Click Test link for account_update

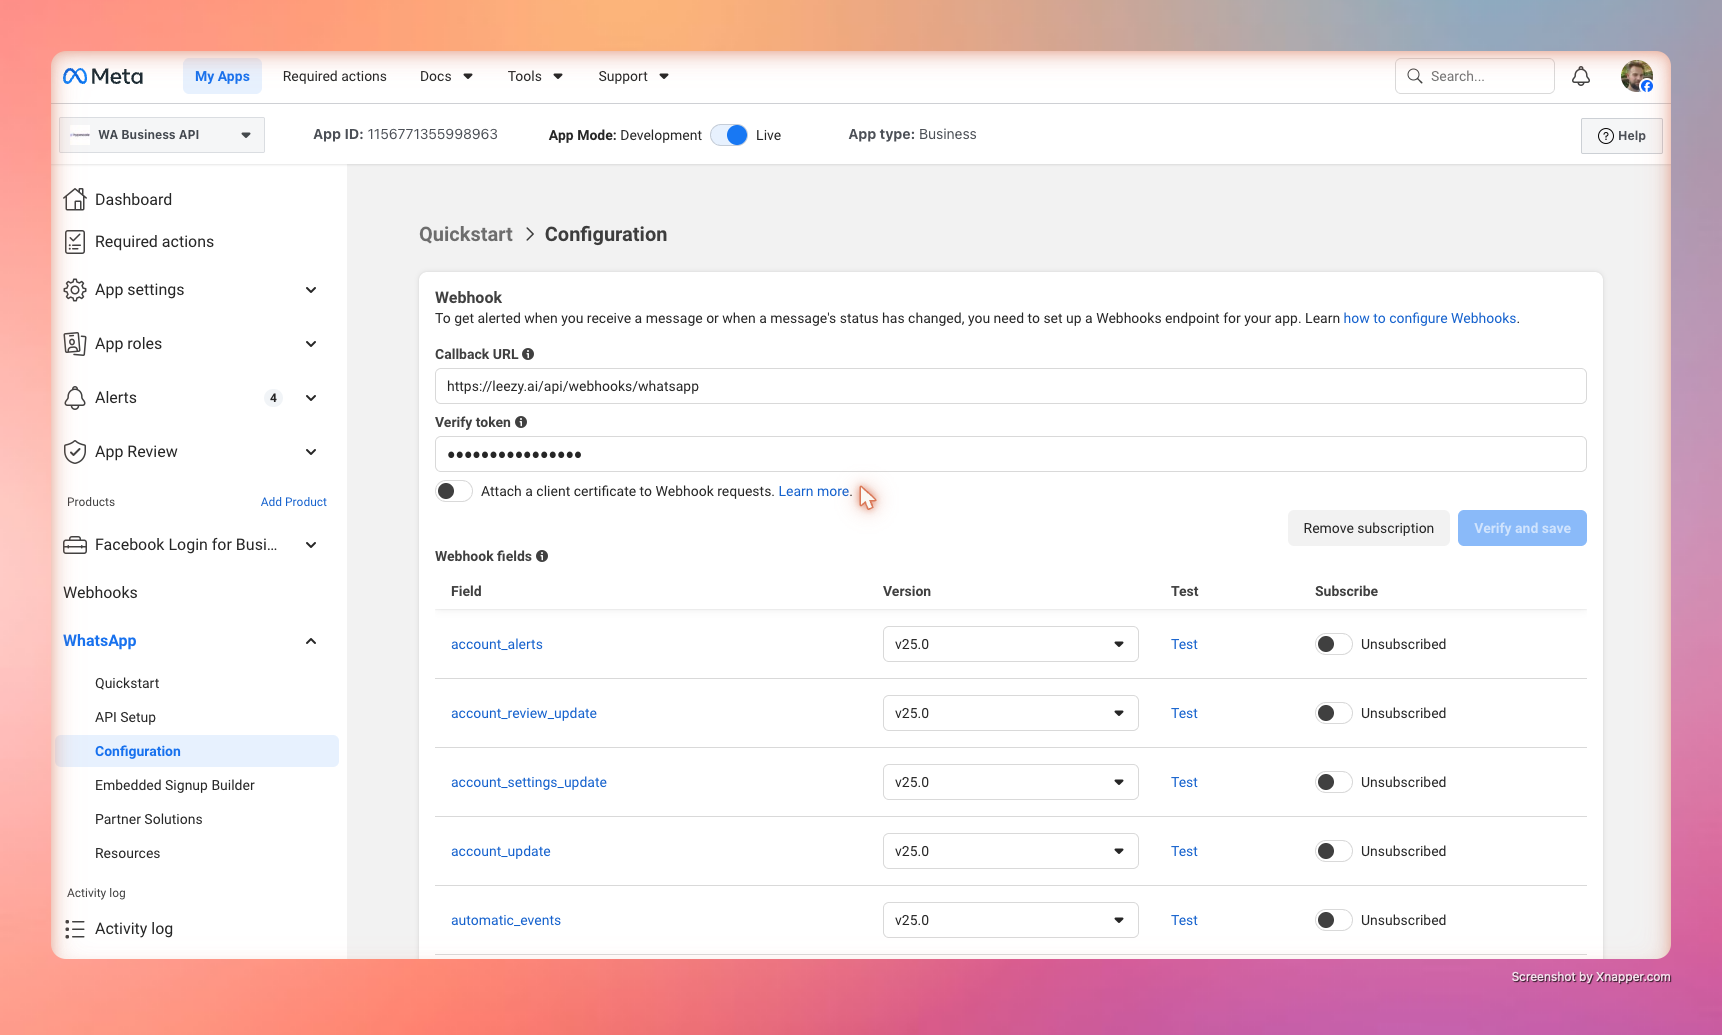click(1184, 851)
